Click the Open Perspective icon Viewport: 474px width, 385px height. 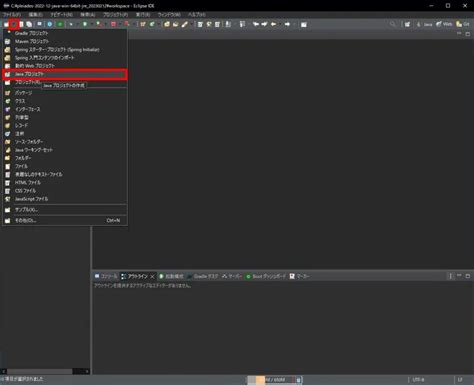[407, 24]
